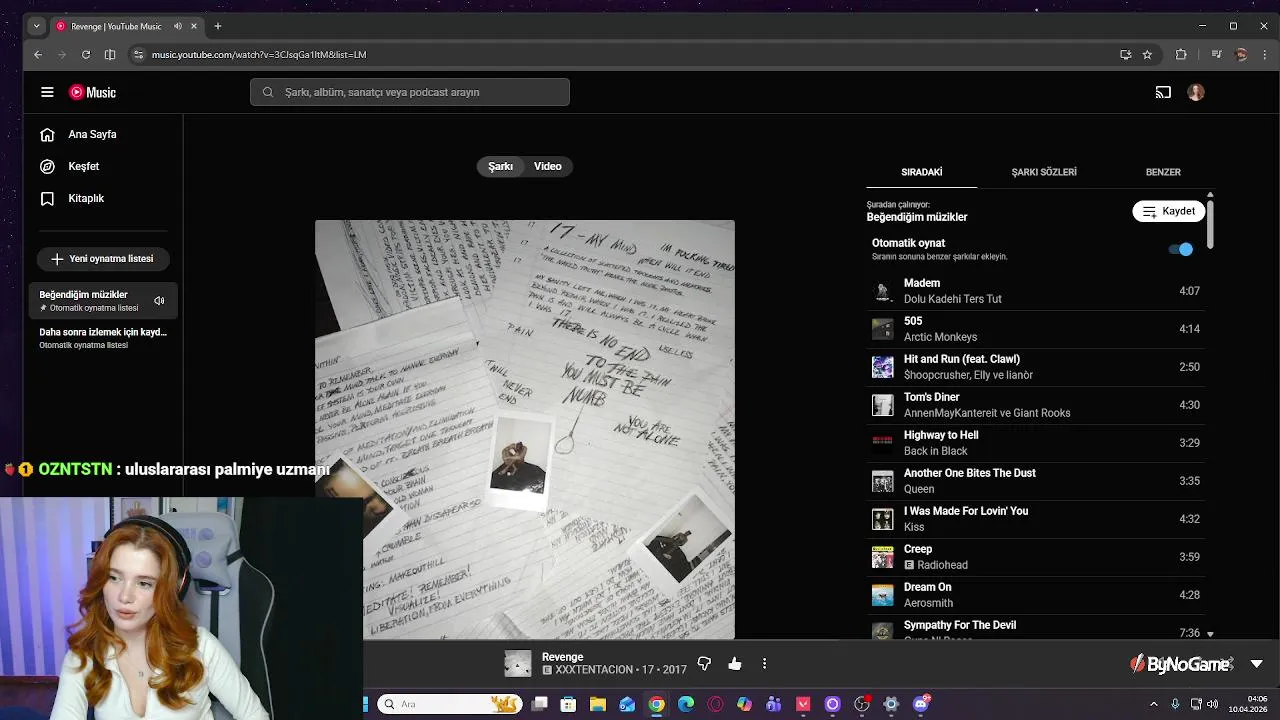
Task: Dislike the song Revenge
Action: pos(704,663)
